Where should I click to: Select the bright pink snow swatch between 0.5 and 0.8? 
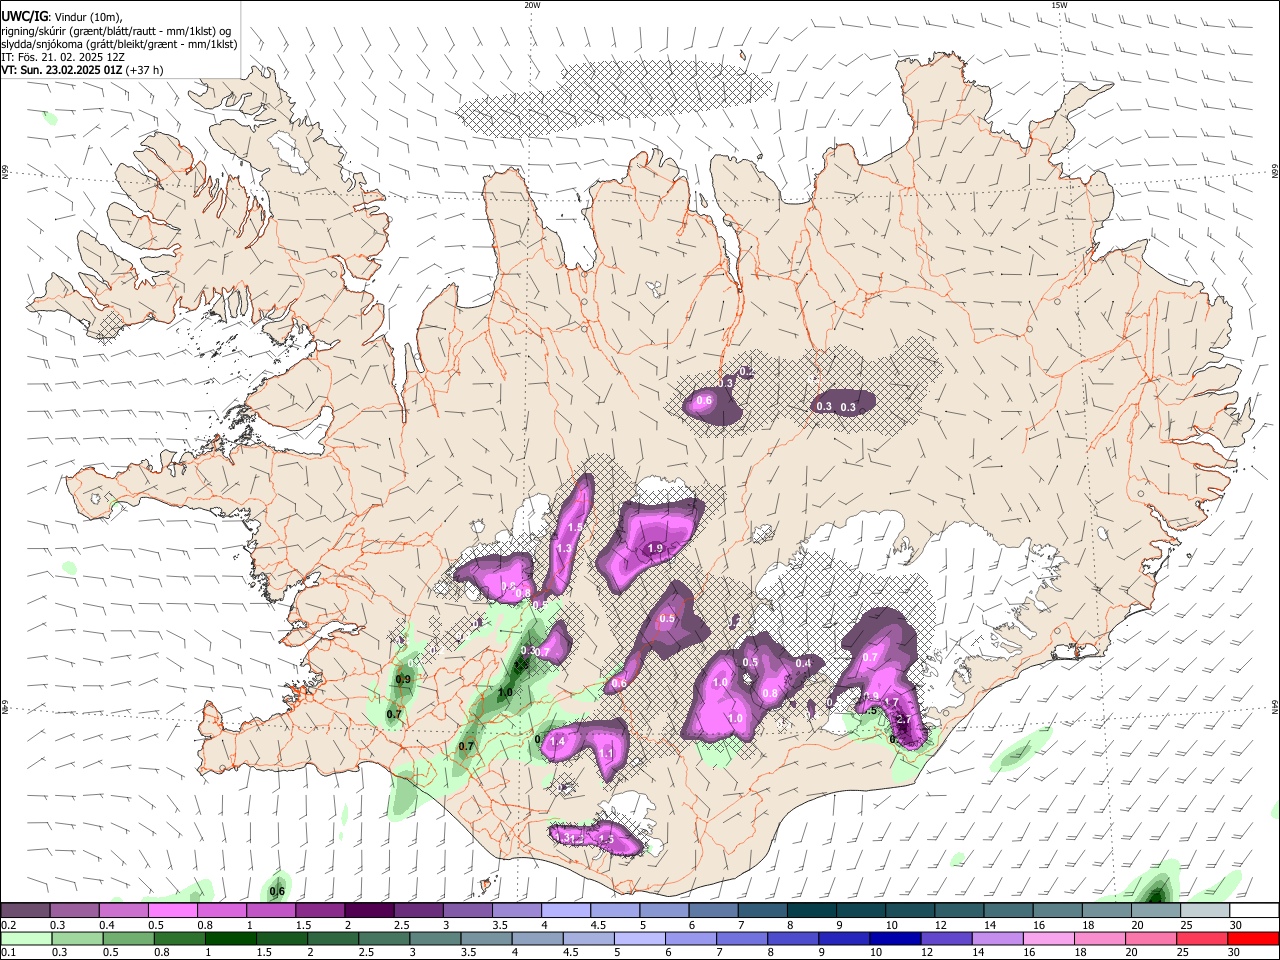click(173, 910)
